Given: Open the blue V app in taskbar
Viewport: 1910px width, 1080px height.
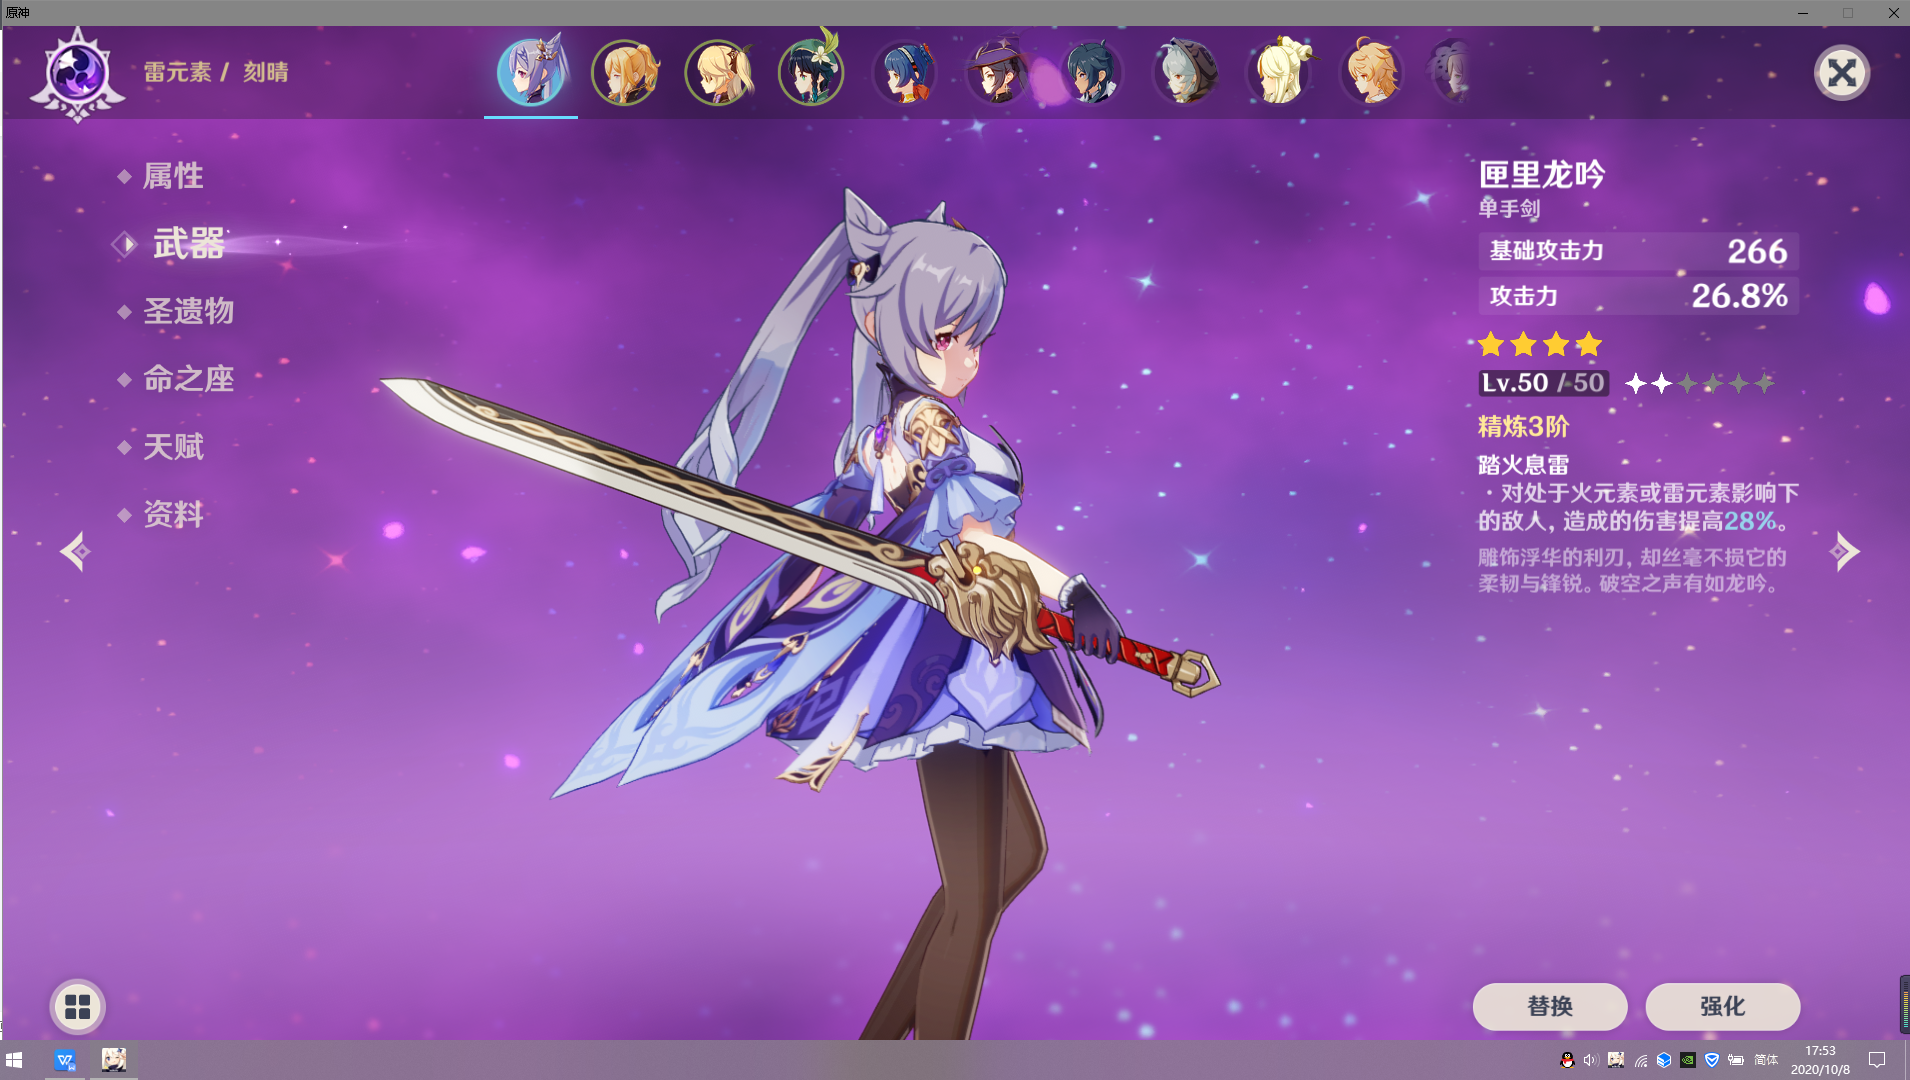Looking at the screenshot, I should point(66,1060).
